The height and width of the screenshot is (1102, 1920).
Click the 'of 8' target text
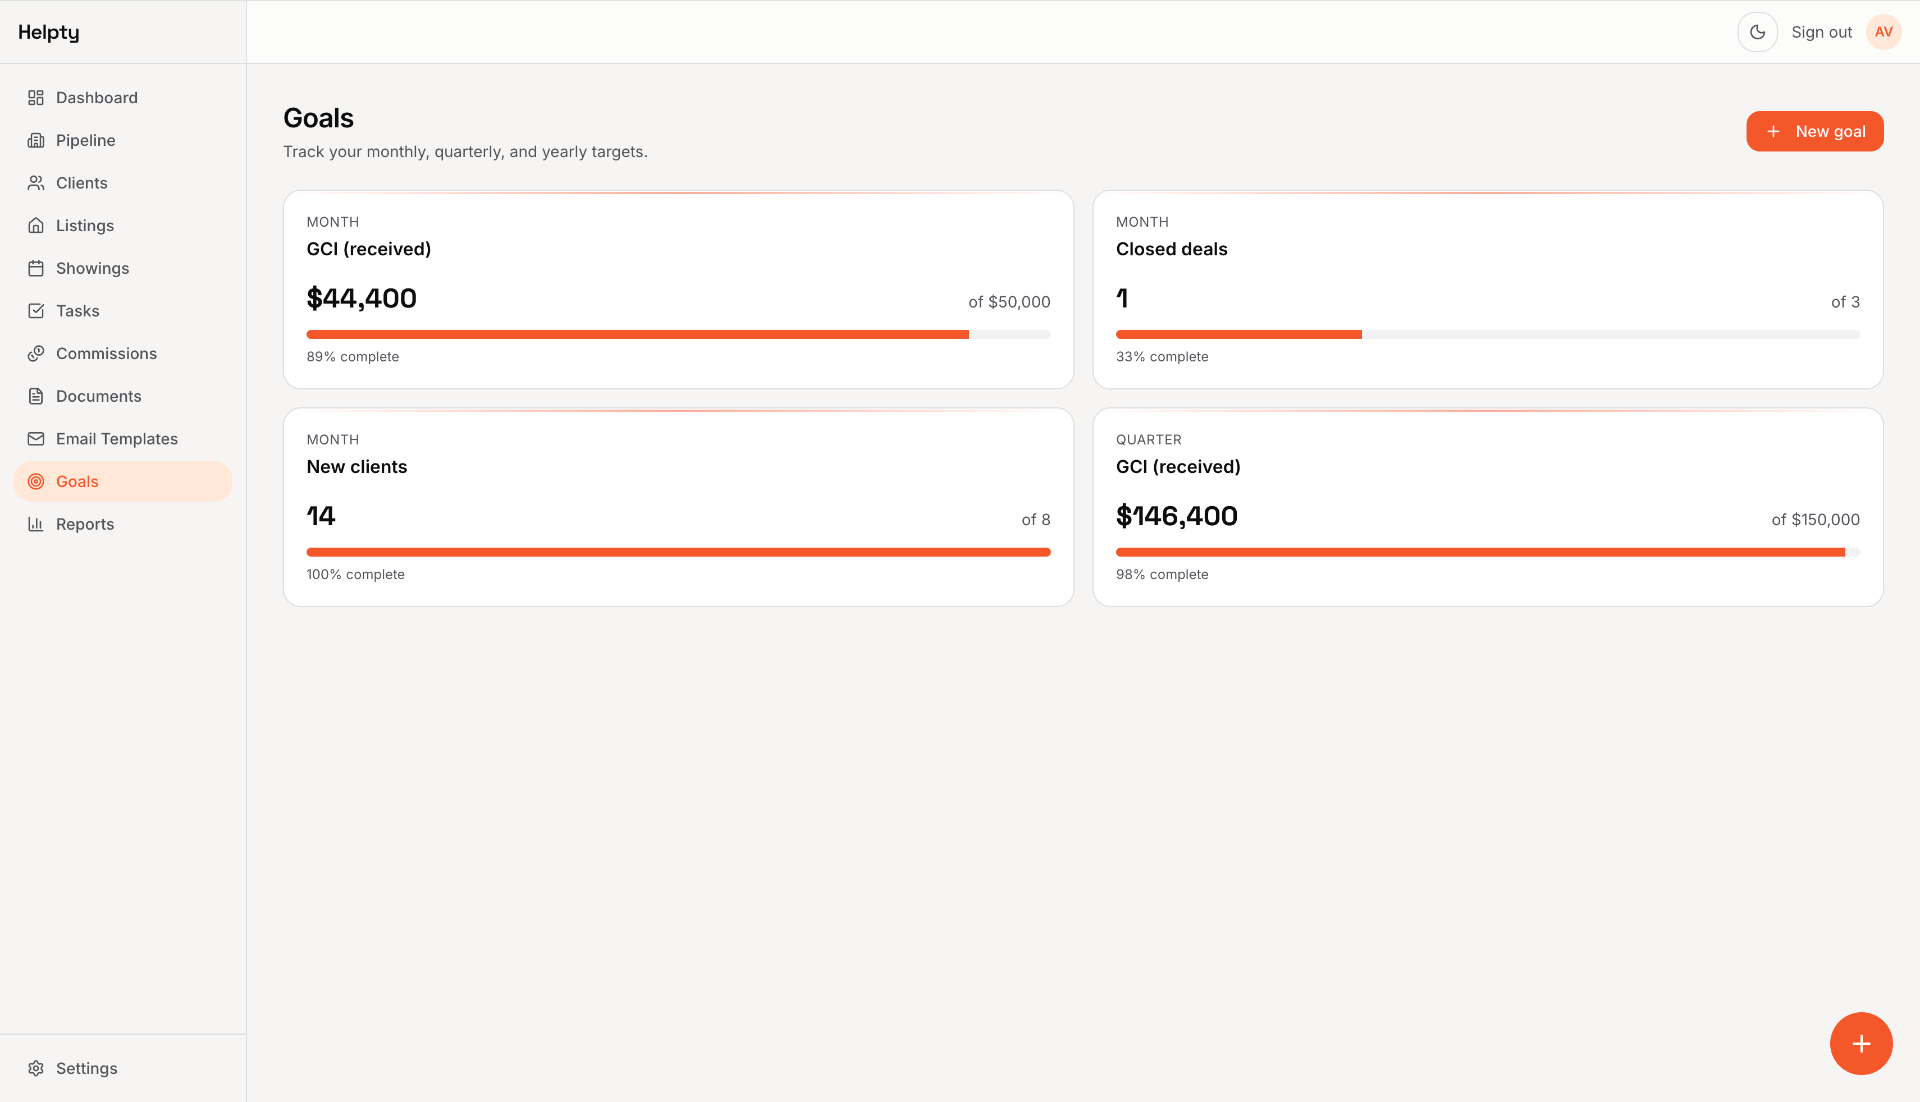pos(1036,520)
